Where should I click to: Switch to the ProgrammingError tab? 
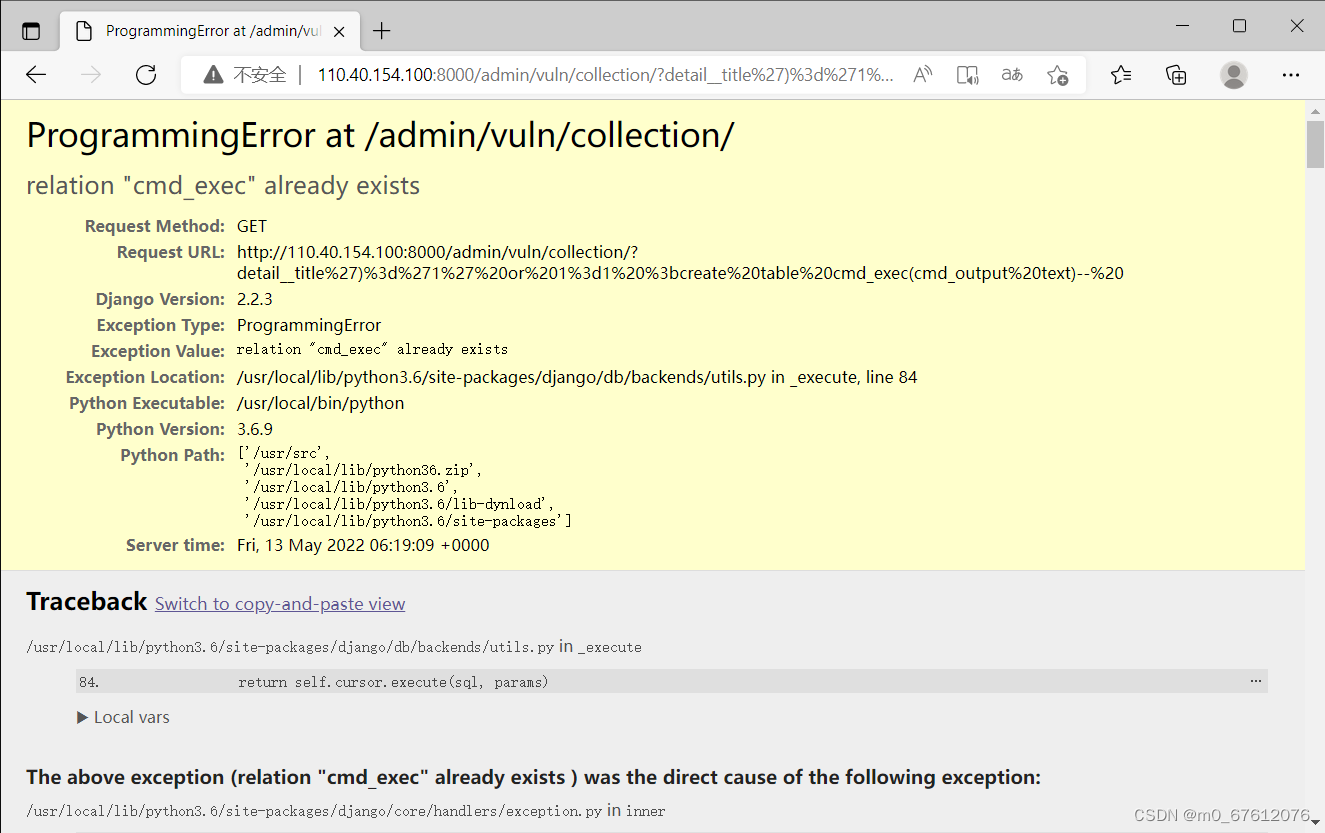[x=200, y=30]
